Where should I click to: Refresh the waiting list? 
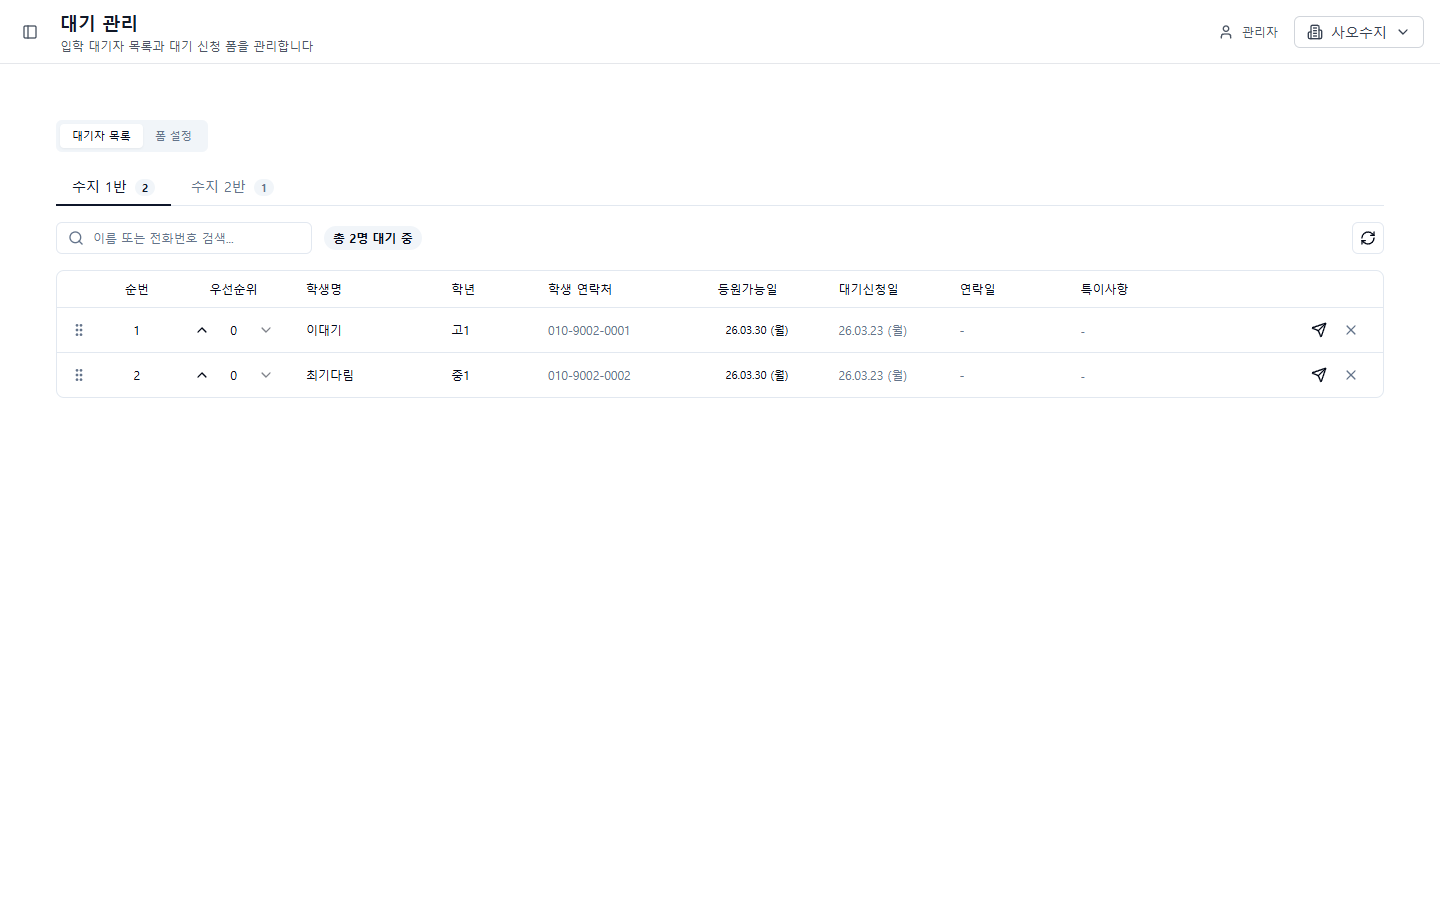1367,237
